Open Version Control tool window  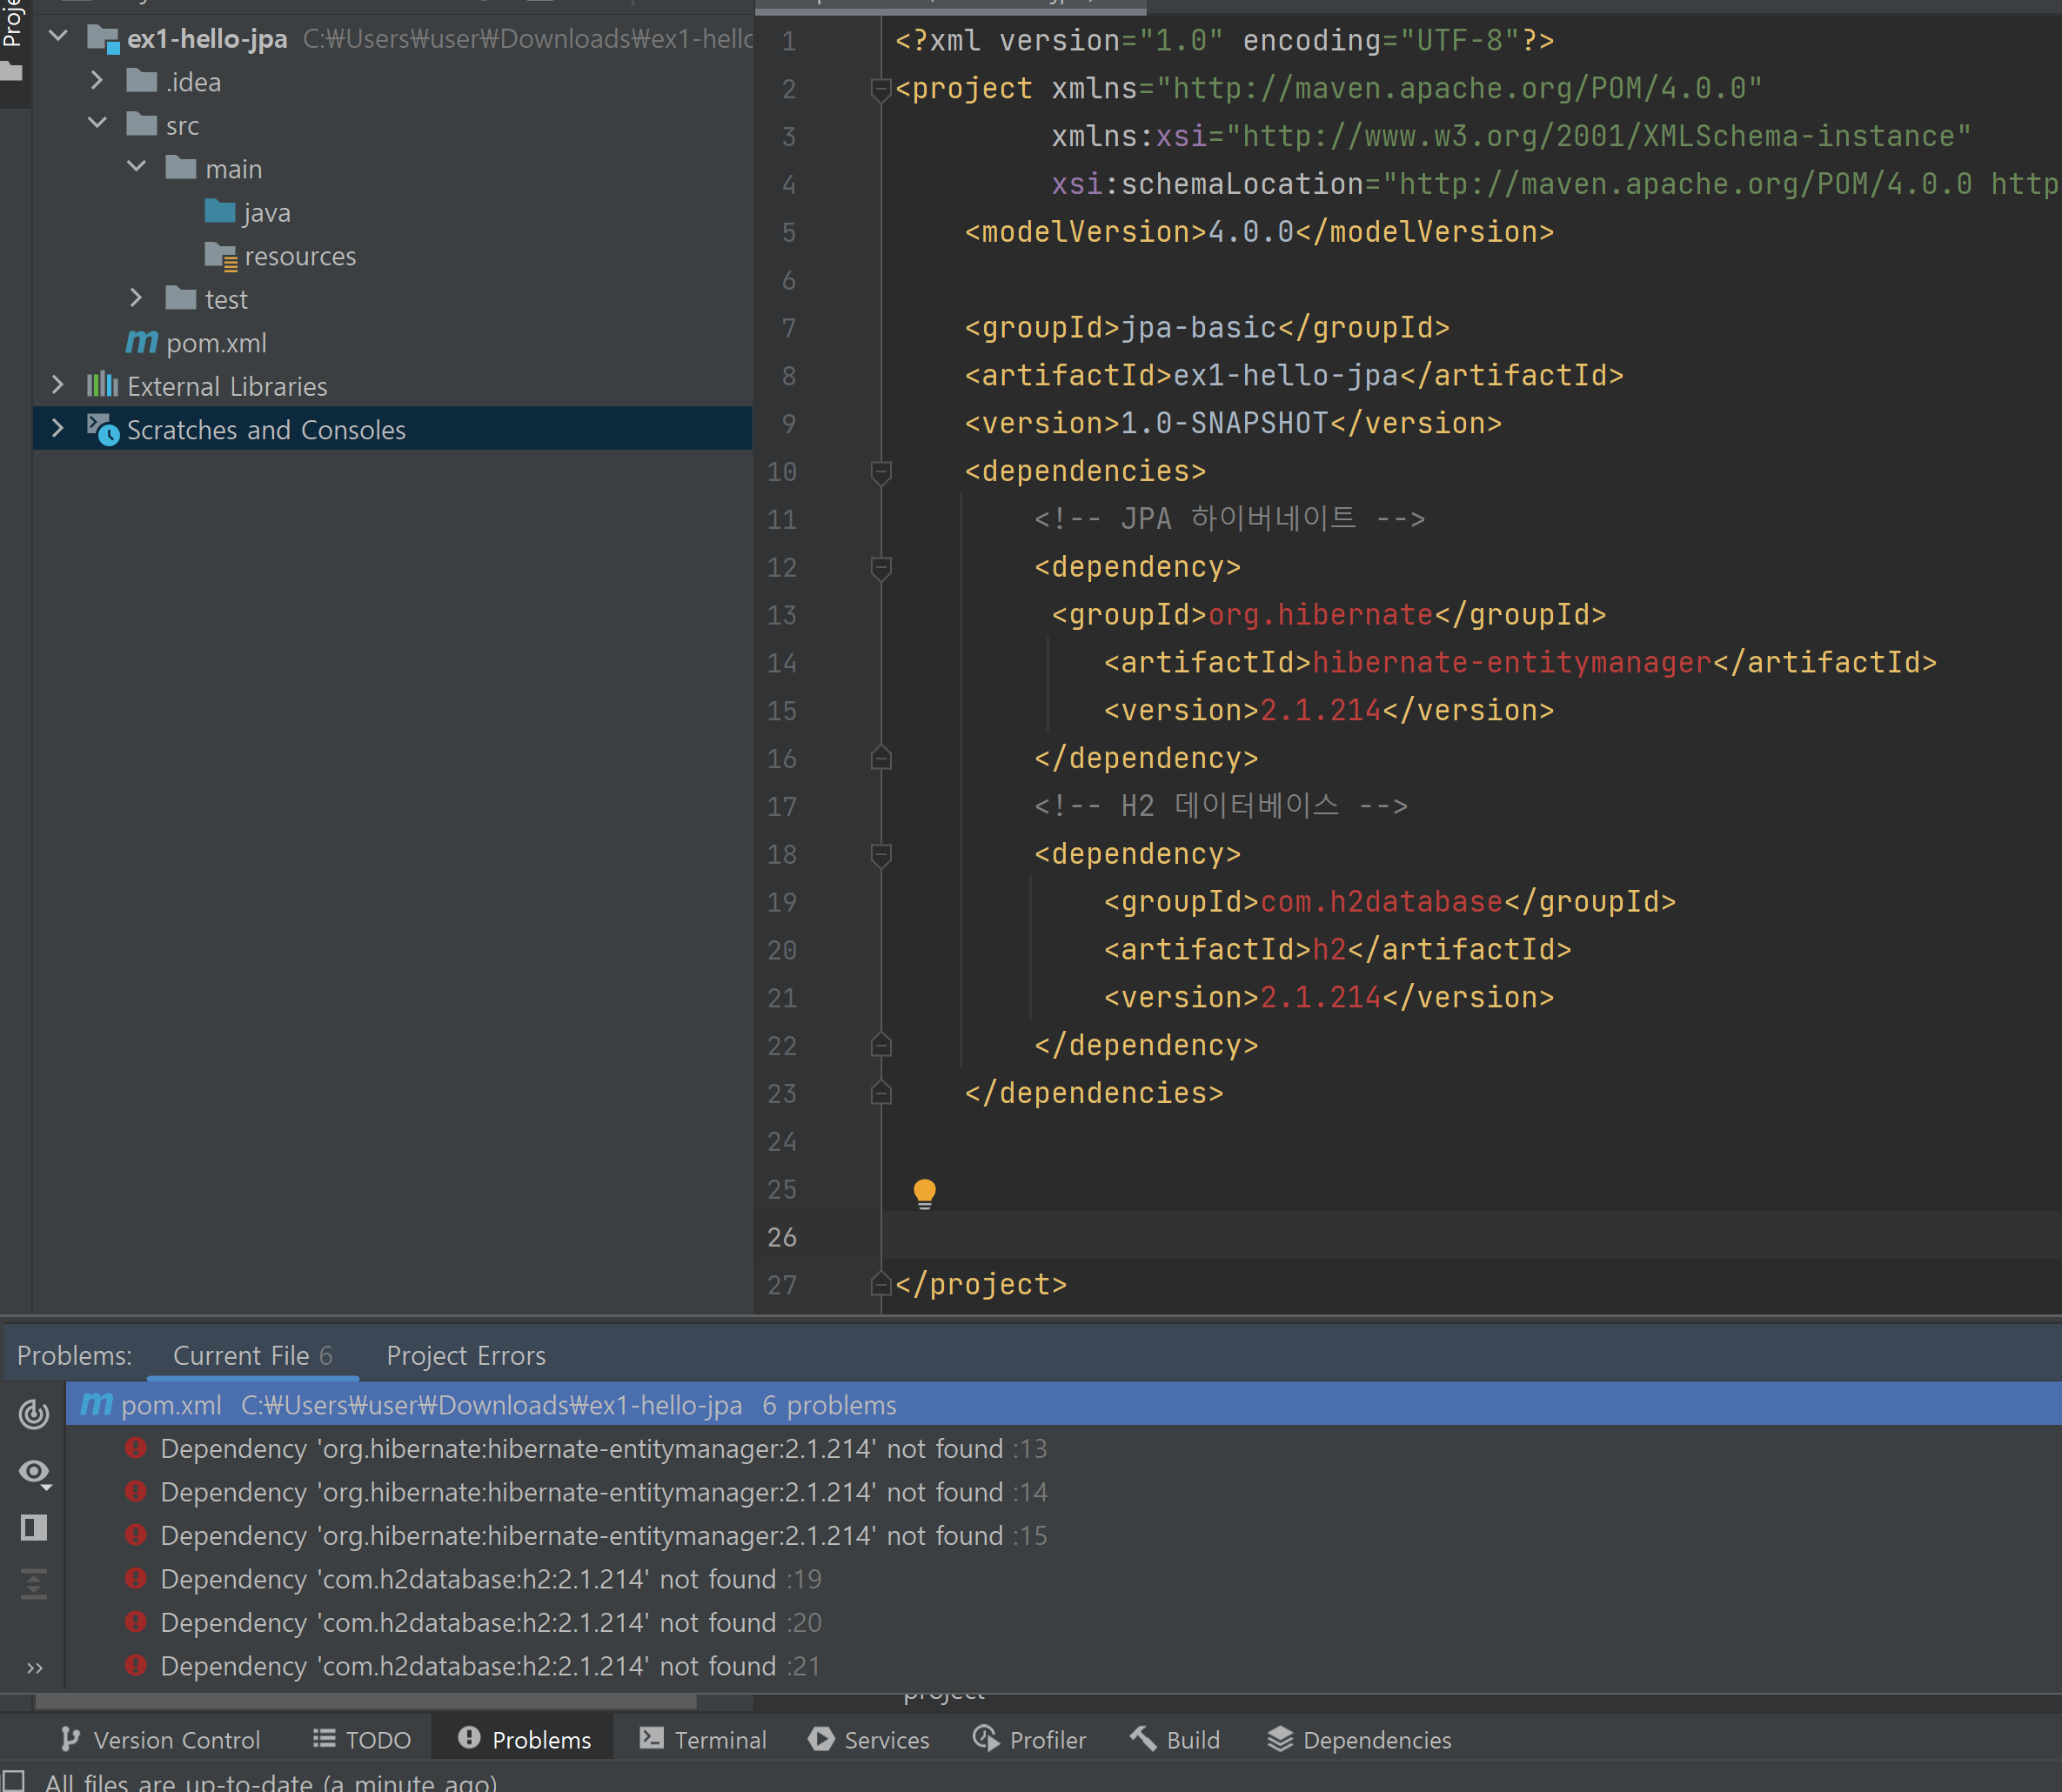point(160,1739)
